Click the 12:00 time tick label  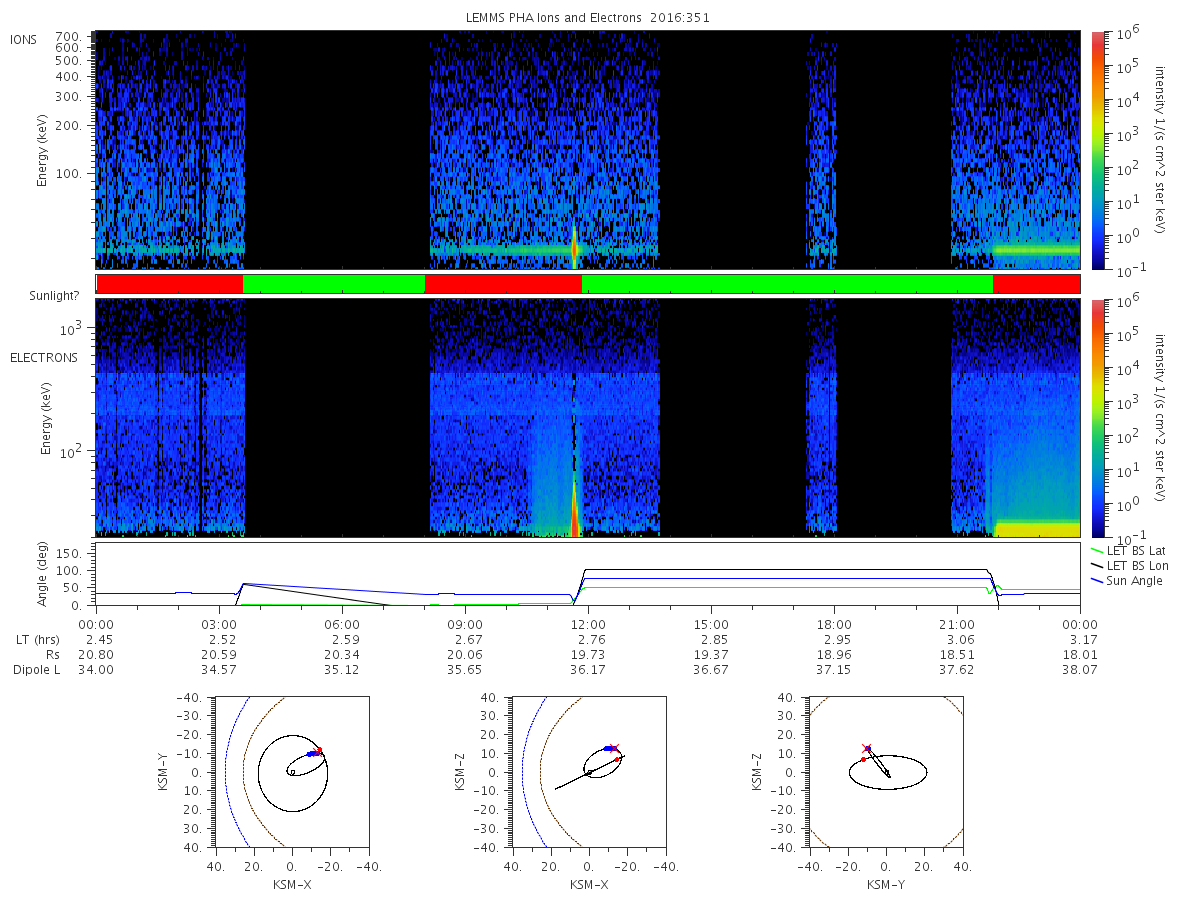point(588,625)
